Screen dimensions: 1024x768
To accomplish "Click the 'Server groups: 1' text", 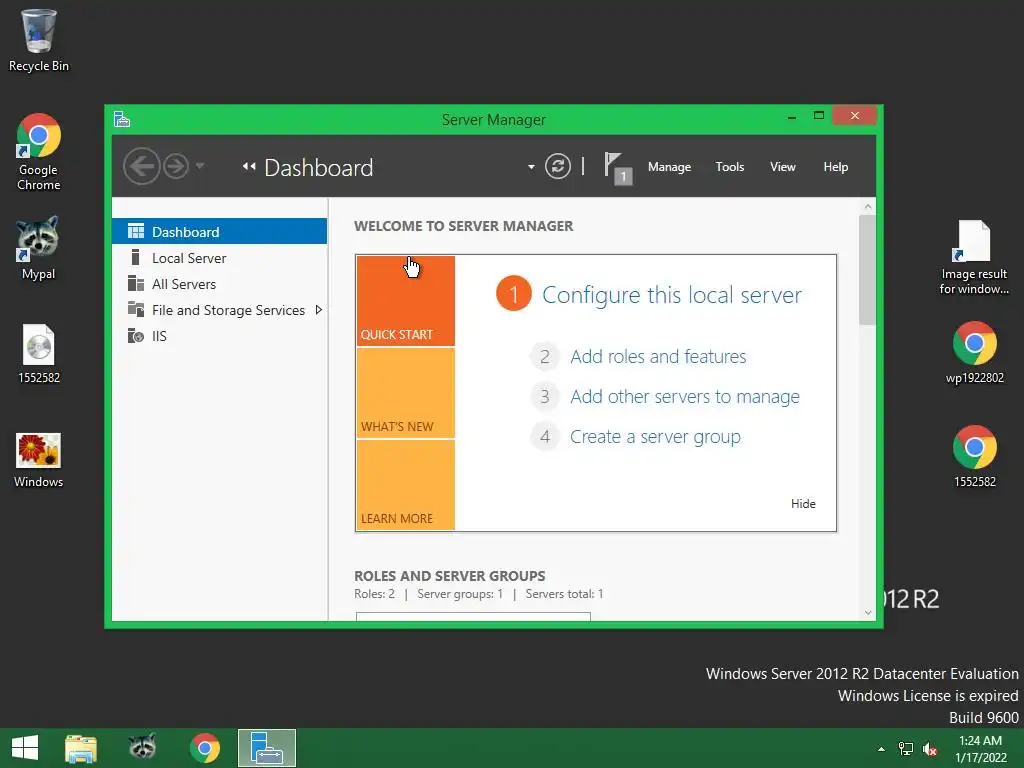I will 460,594.
